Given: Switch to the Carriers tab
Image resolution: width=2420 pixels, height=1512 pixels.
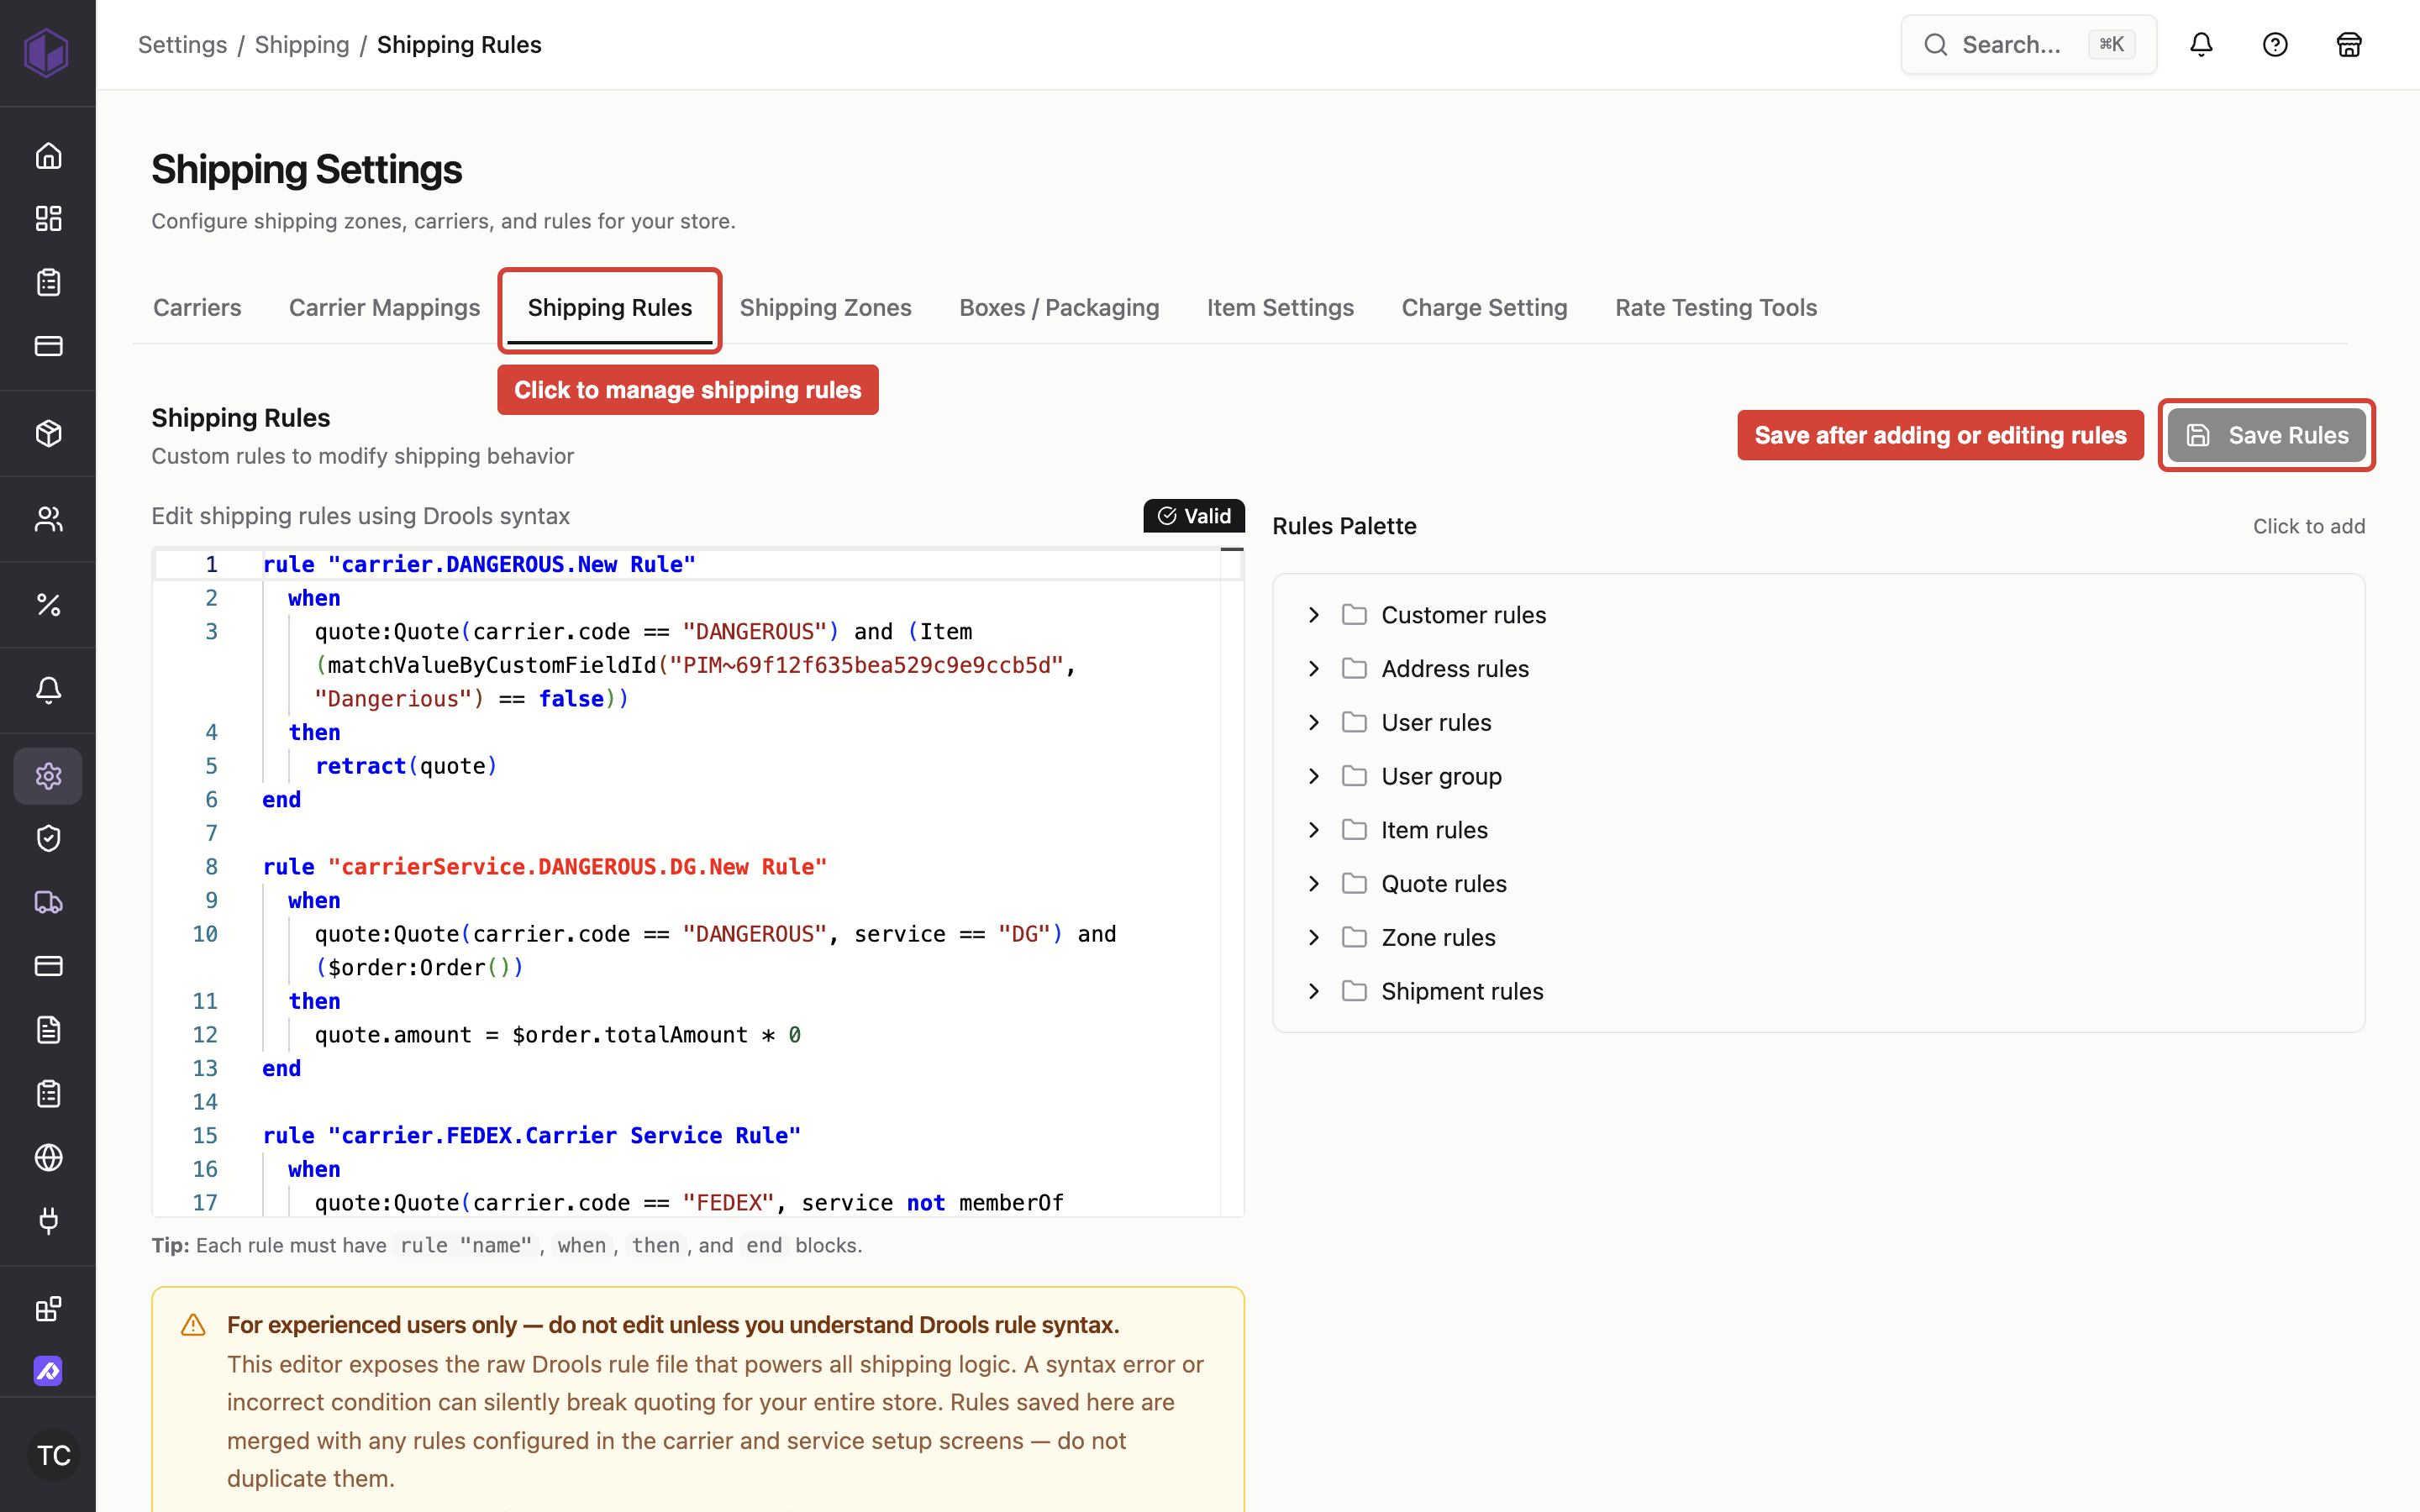Looking at the screenshot, I should pyautogui.click(x=197, y=308).
